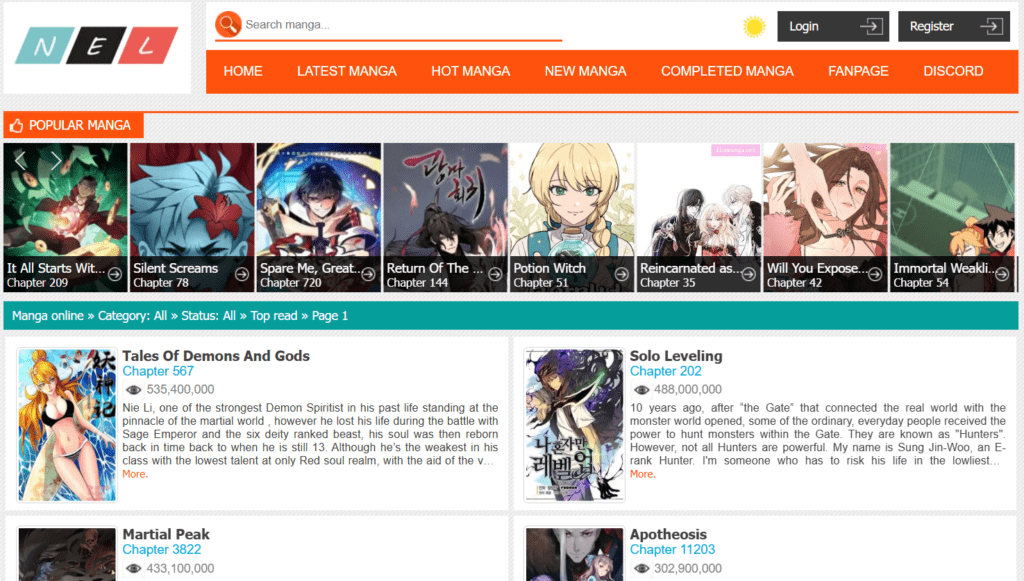Click Martial Peak cover image
The height and width of the screenshot is (581, 1024).
click(67, 554)
